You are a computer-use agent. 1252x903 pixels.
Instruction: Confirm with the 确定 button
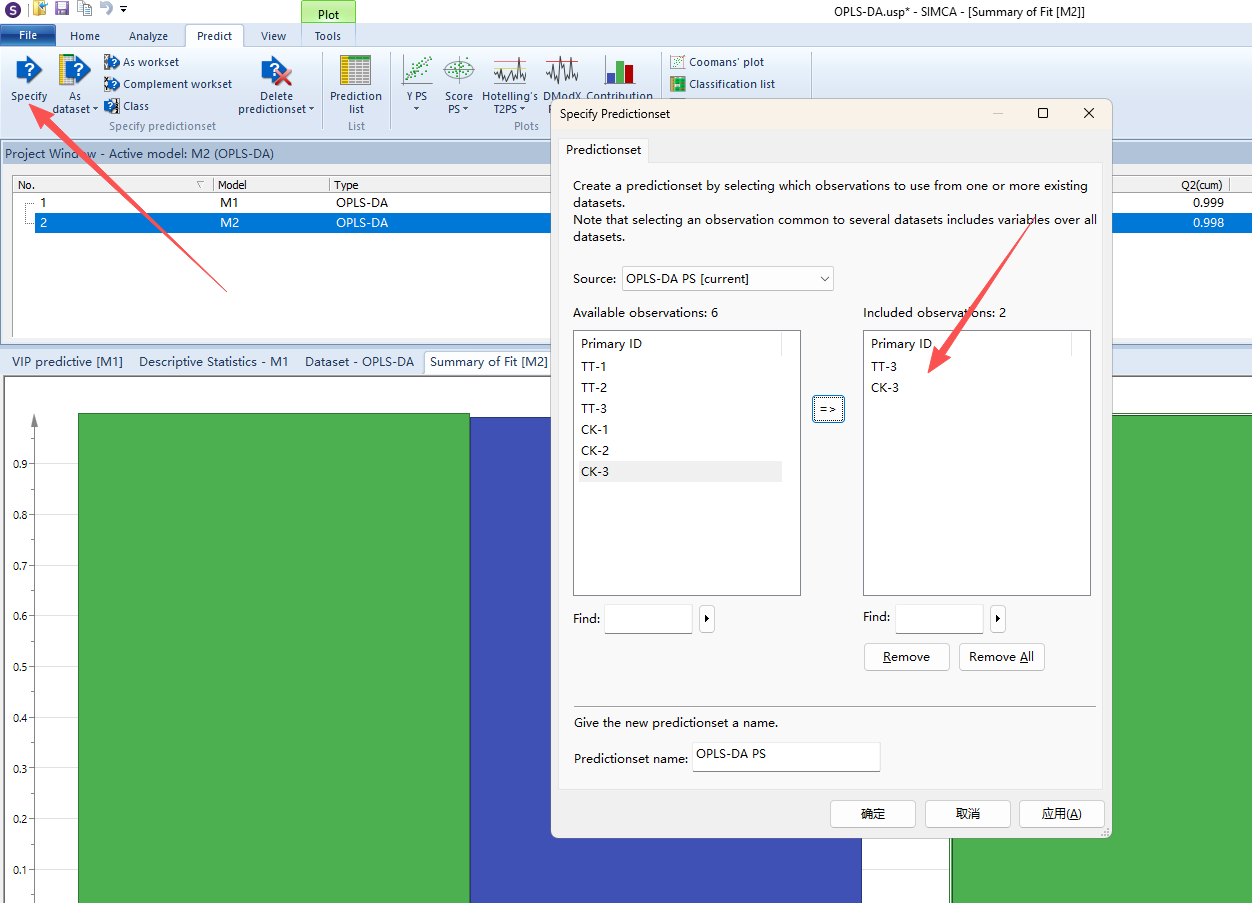[872, 814]
